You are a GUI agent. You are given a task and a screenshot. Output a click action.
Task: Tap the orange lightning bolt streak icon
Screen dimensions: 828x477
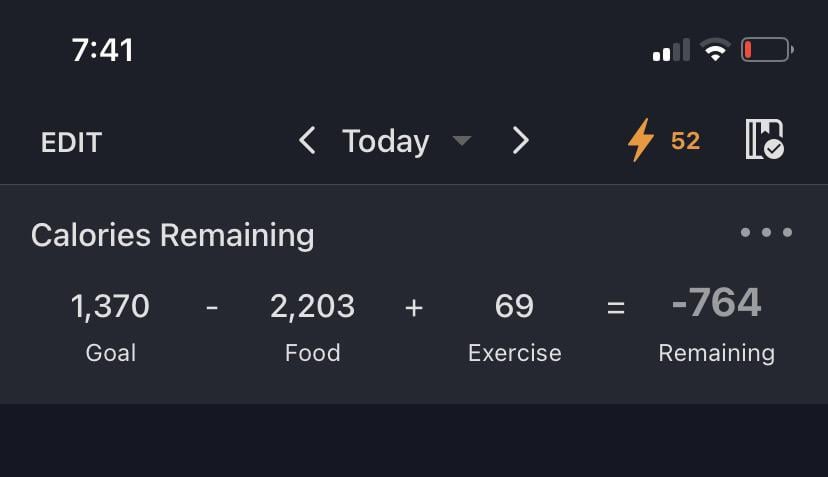point(640,141)
